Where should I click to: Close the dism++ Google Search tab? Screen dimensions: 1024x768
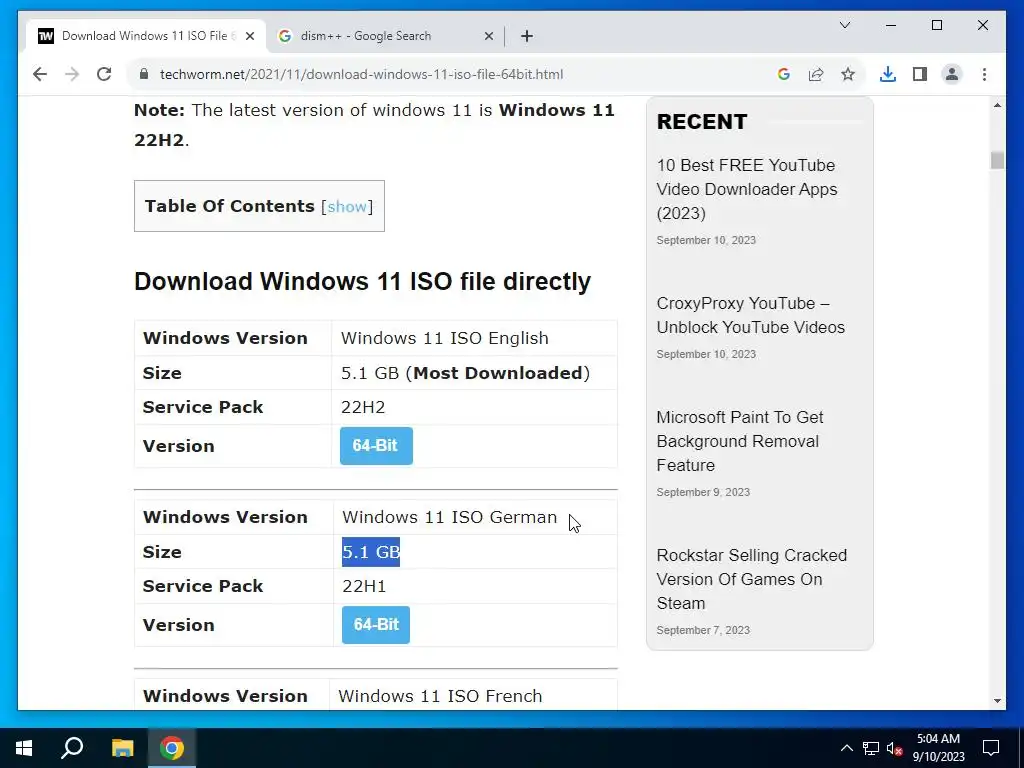pyautogui.click(x=488, y=36)
